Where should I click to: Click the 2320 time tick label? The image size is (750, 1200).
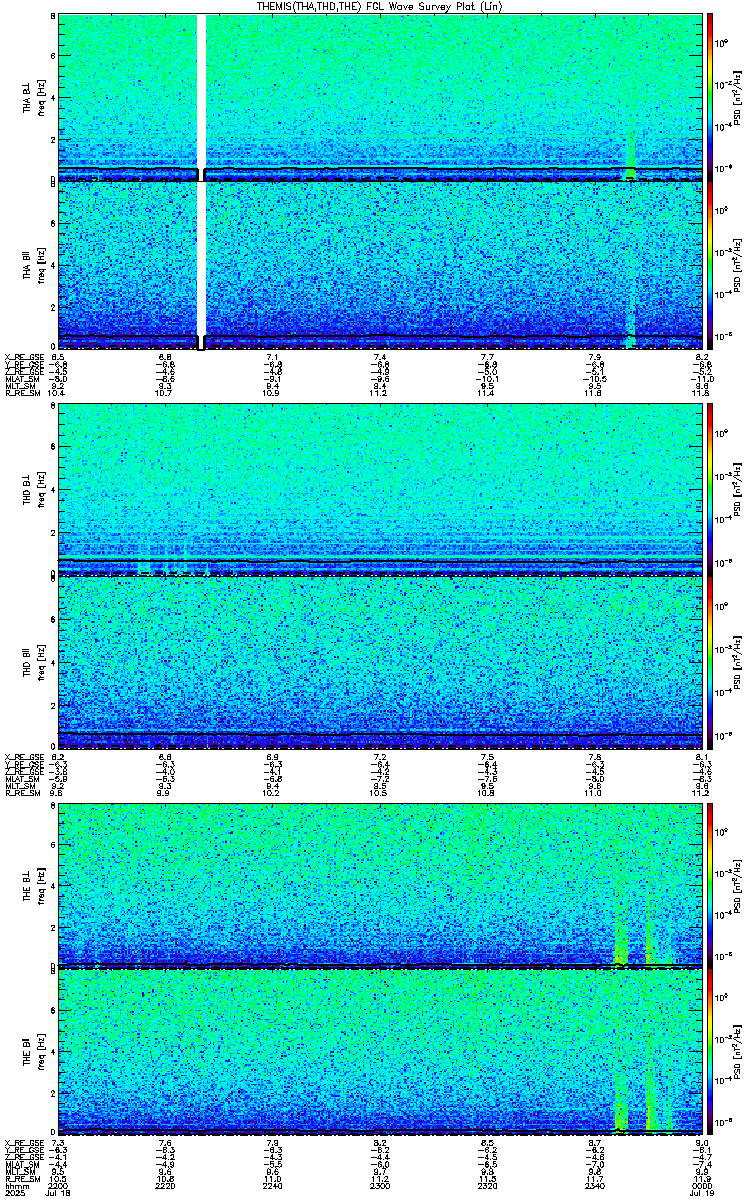coord(487,1185)
